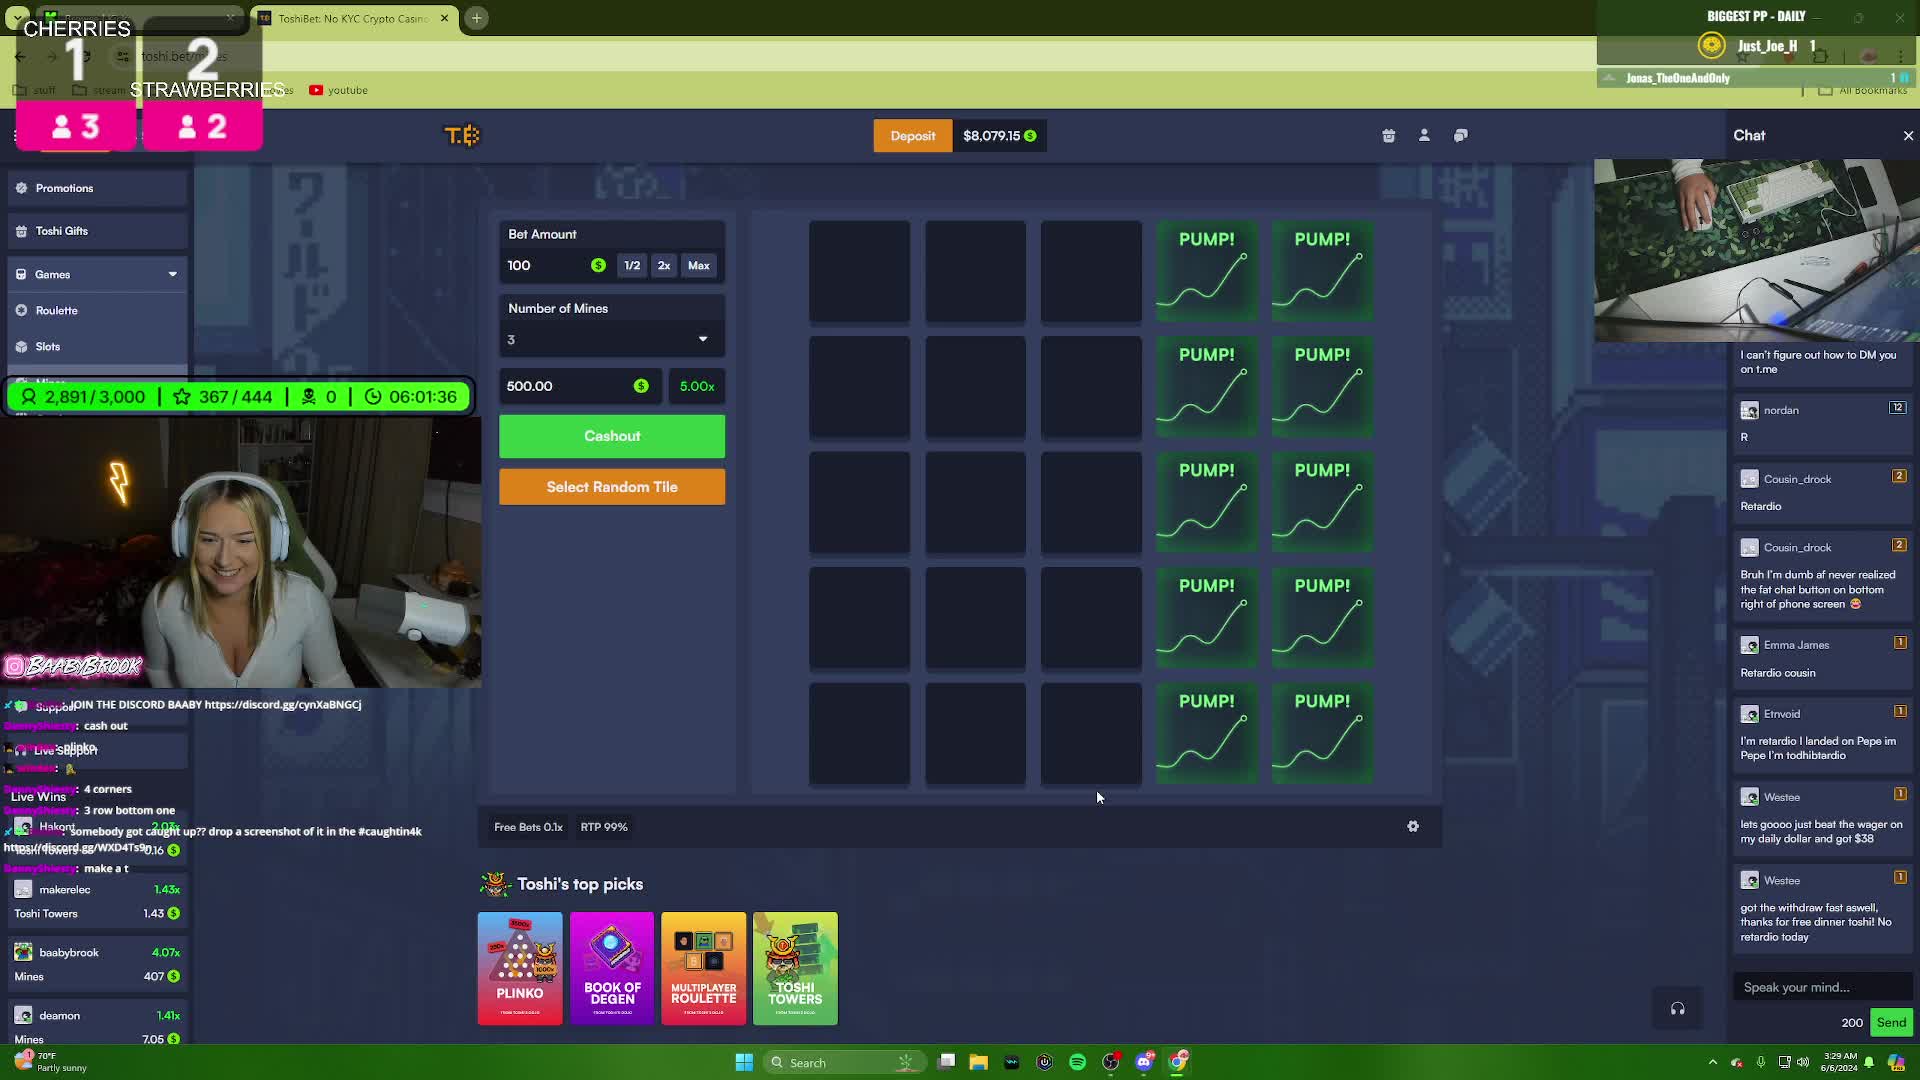The image size is (1920, 1080).
Task: Click the Roulette sidebar icon
Action: click(x=22, y=311)
